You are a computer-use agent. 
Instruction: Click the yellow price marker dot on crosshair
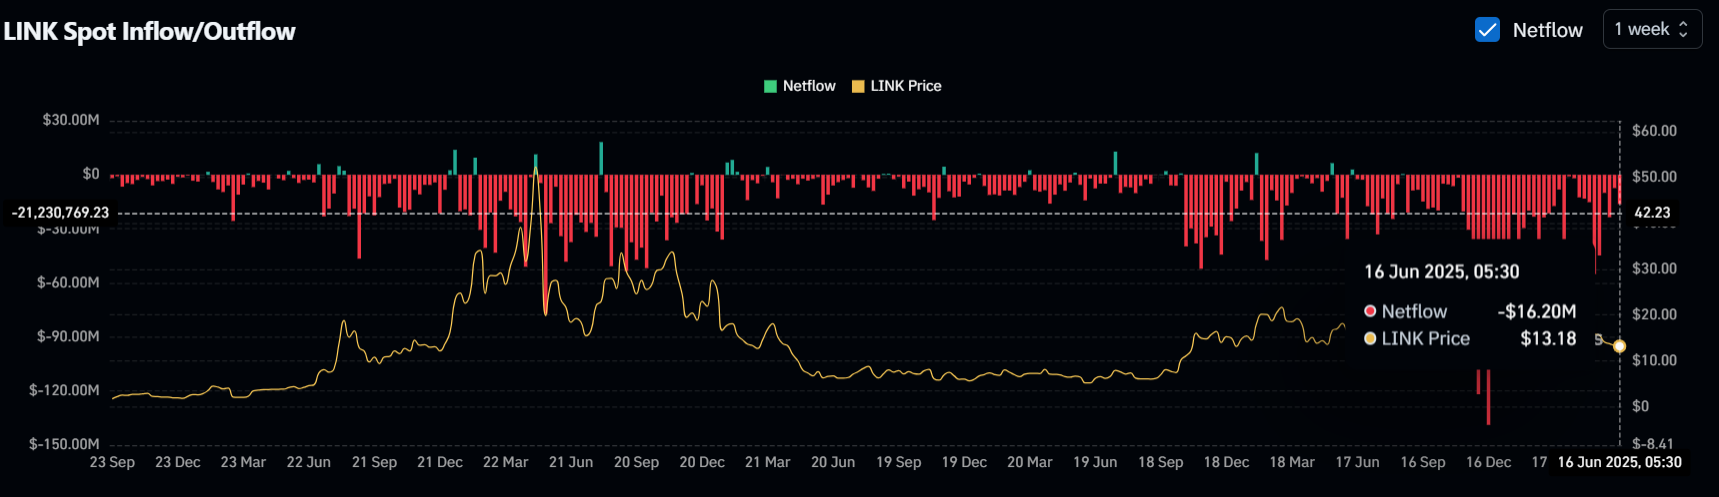1619,346
